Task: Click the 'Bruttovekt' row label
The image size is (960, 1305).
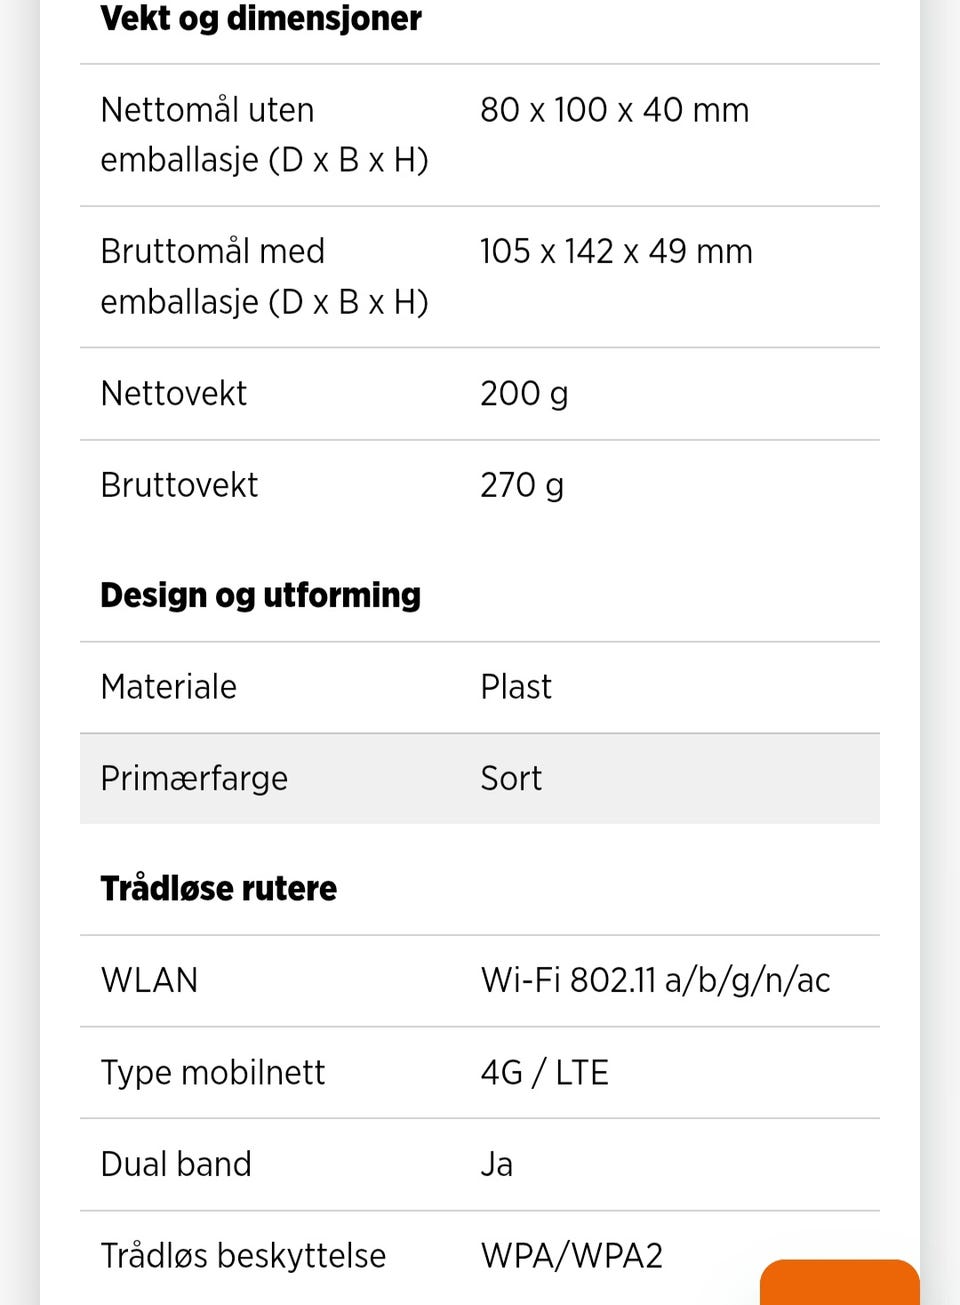Action: (x=180, y=486)
